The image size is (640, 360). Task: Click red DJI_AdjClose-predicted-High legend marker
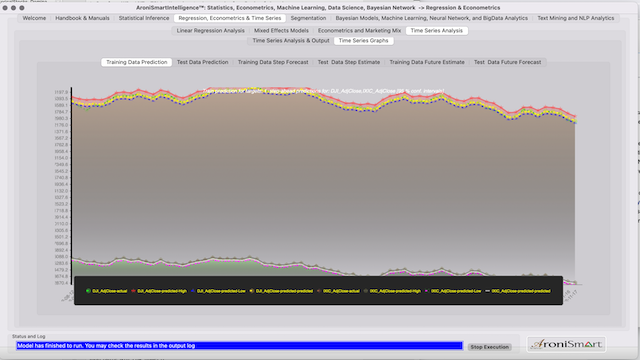tap(133, 291)
